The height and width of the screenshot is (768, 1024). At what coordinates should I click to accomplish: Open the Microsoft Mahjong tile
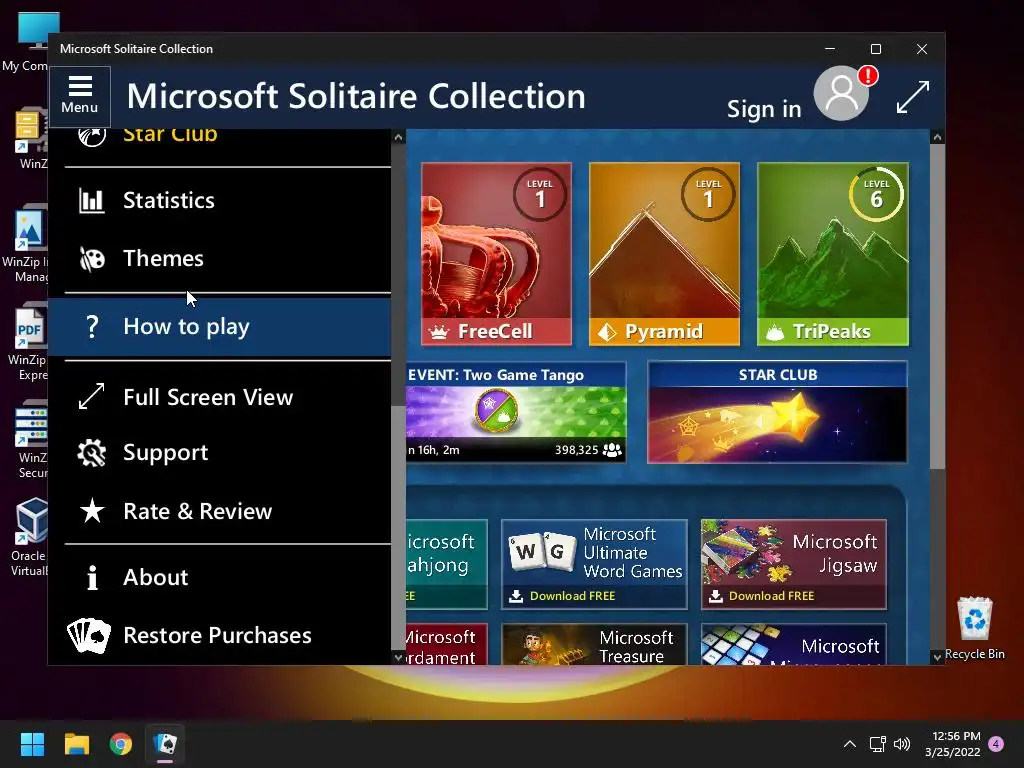[x=447, y=564]
